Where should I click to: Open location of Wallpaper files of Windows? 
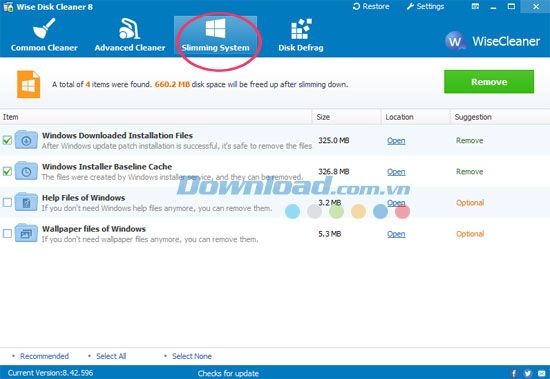[396, 234]
